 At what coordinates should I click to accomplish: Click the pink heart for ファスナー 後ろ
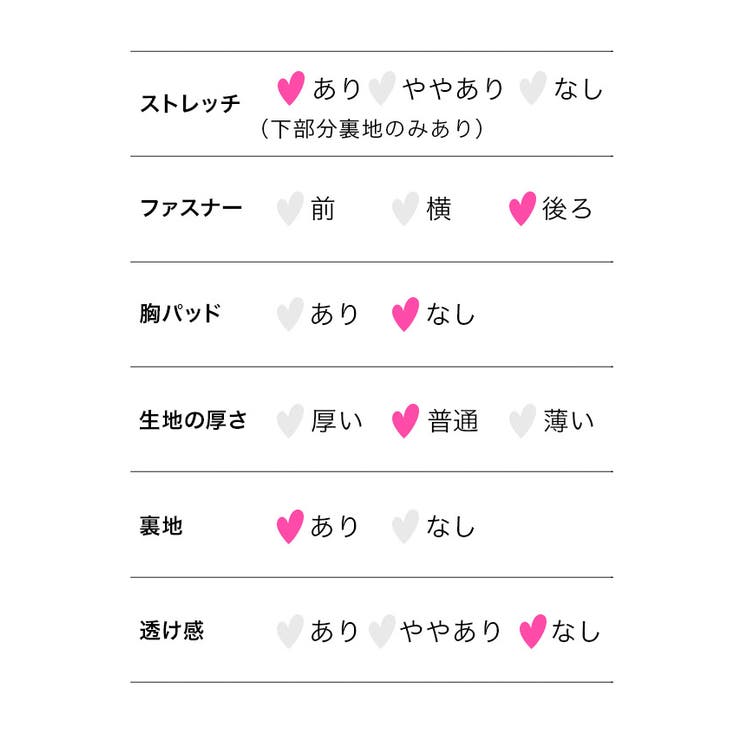[x=522, y=209]
